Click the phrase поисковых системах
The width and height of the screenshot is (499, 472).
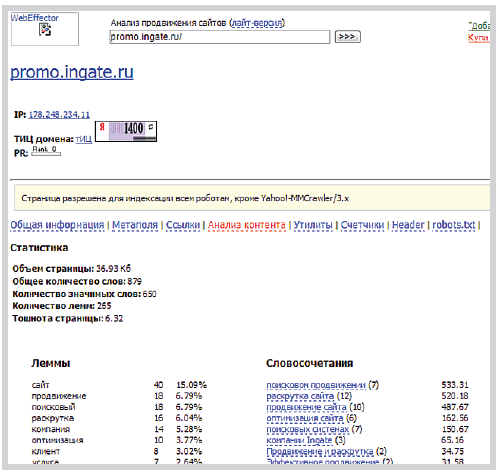coord(308,429)
